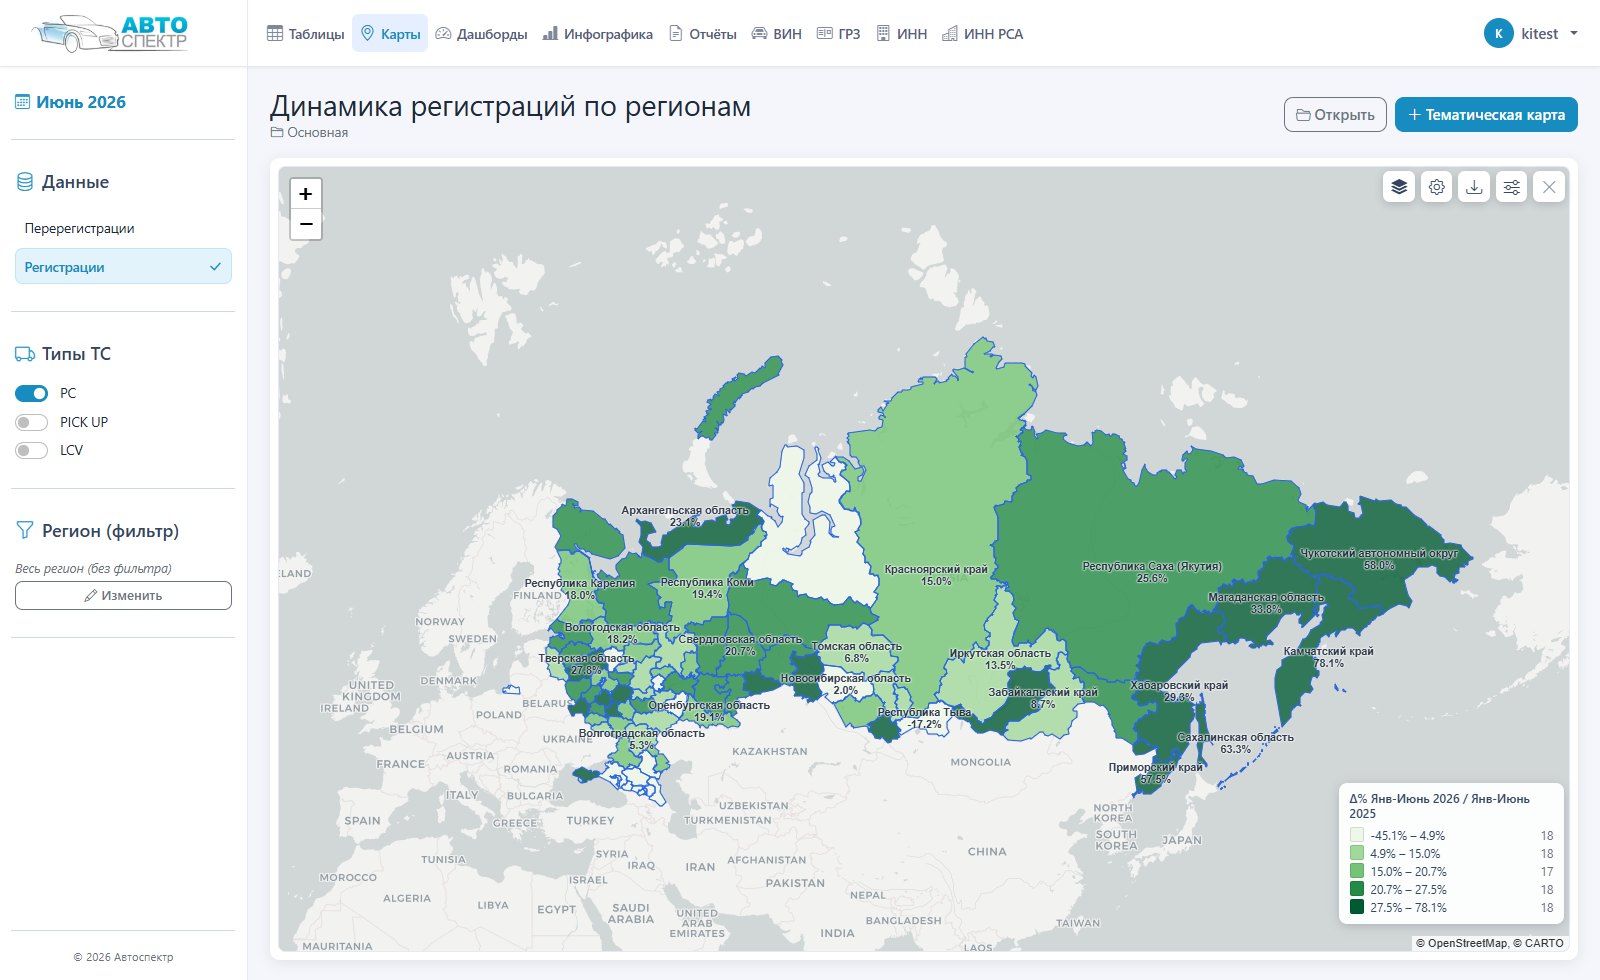The height and width of the screenshot is (980, 1600).
Task: Open map settings gear icon
Action: coord(1437,187)
